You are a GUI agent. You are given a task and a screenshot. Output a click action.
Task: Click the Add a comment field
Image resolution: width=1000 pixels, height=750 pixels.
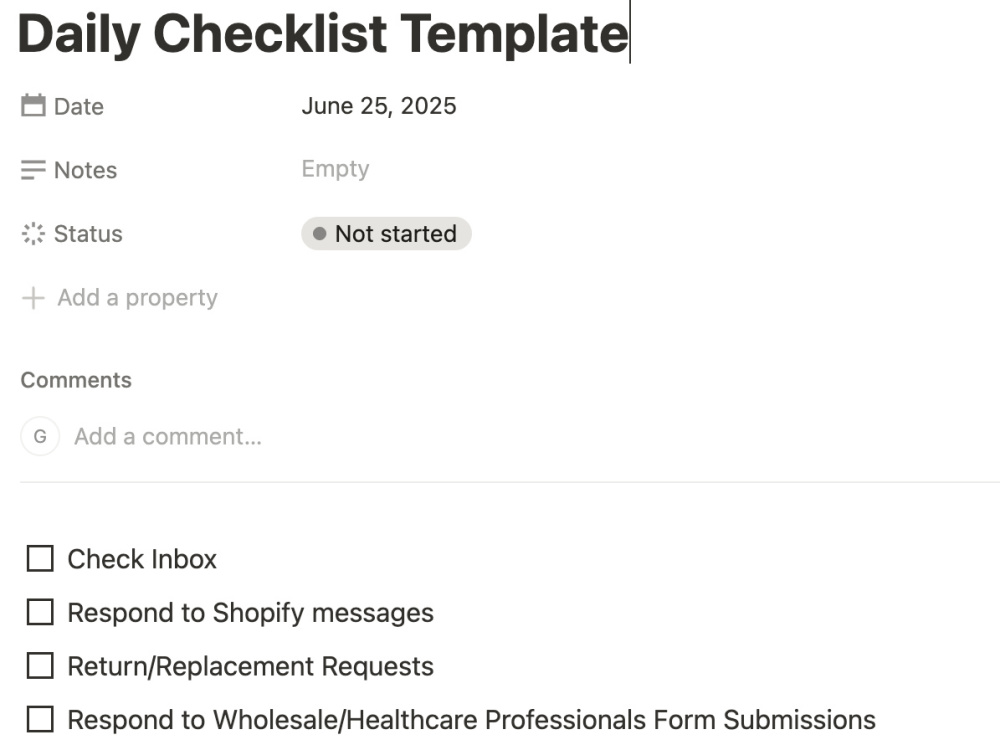click(168, 437)
